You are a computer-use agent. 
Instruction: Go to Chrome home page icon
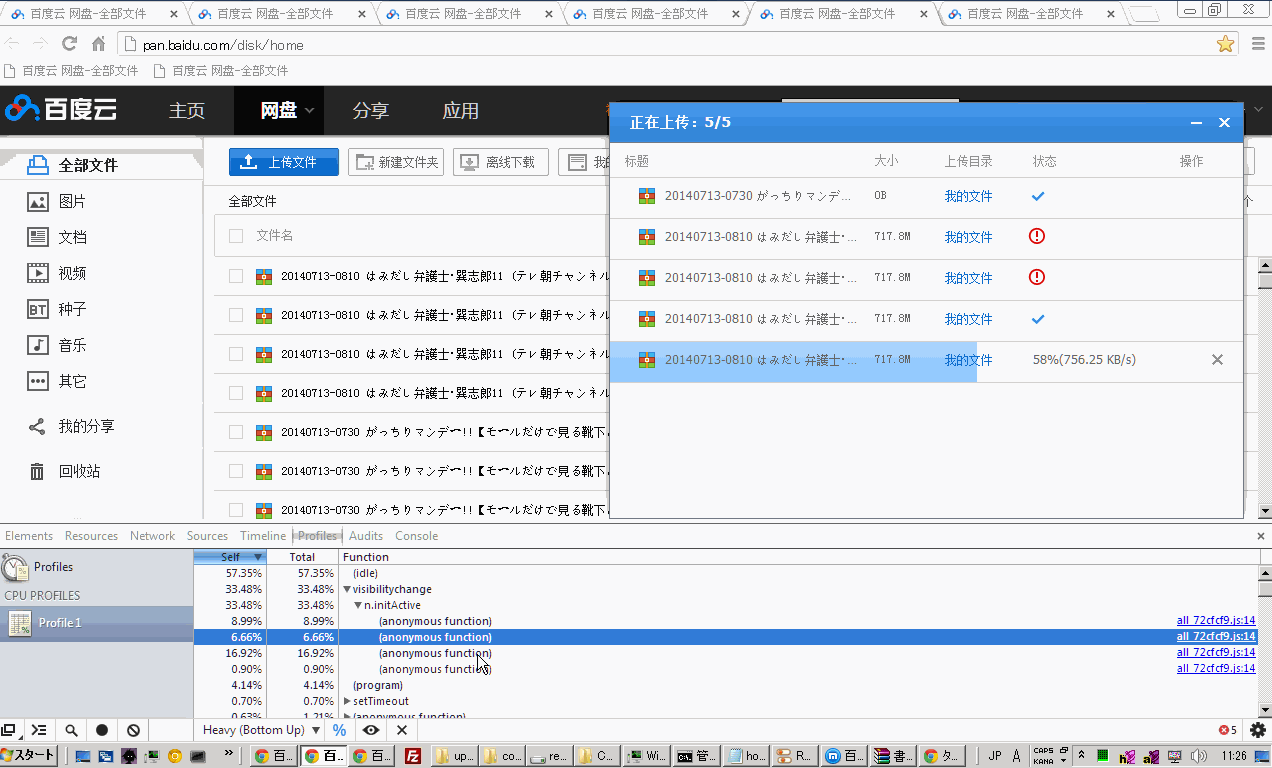[x=98, y=44]
